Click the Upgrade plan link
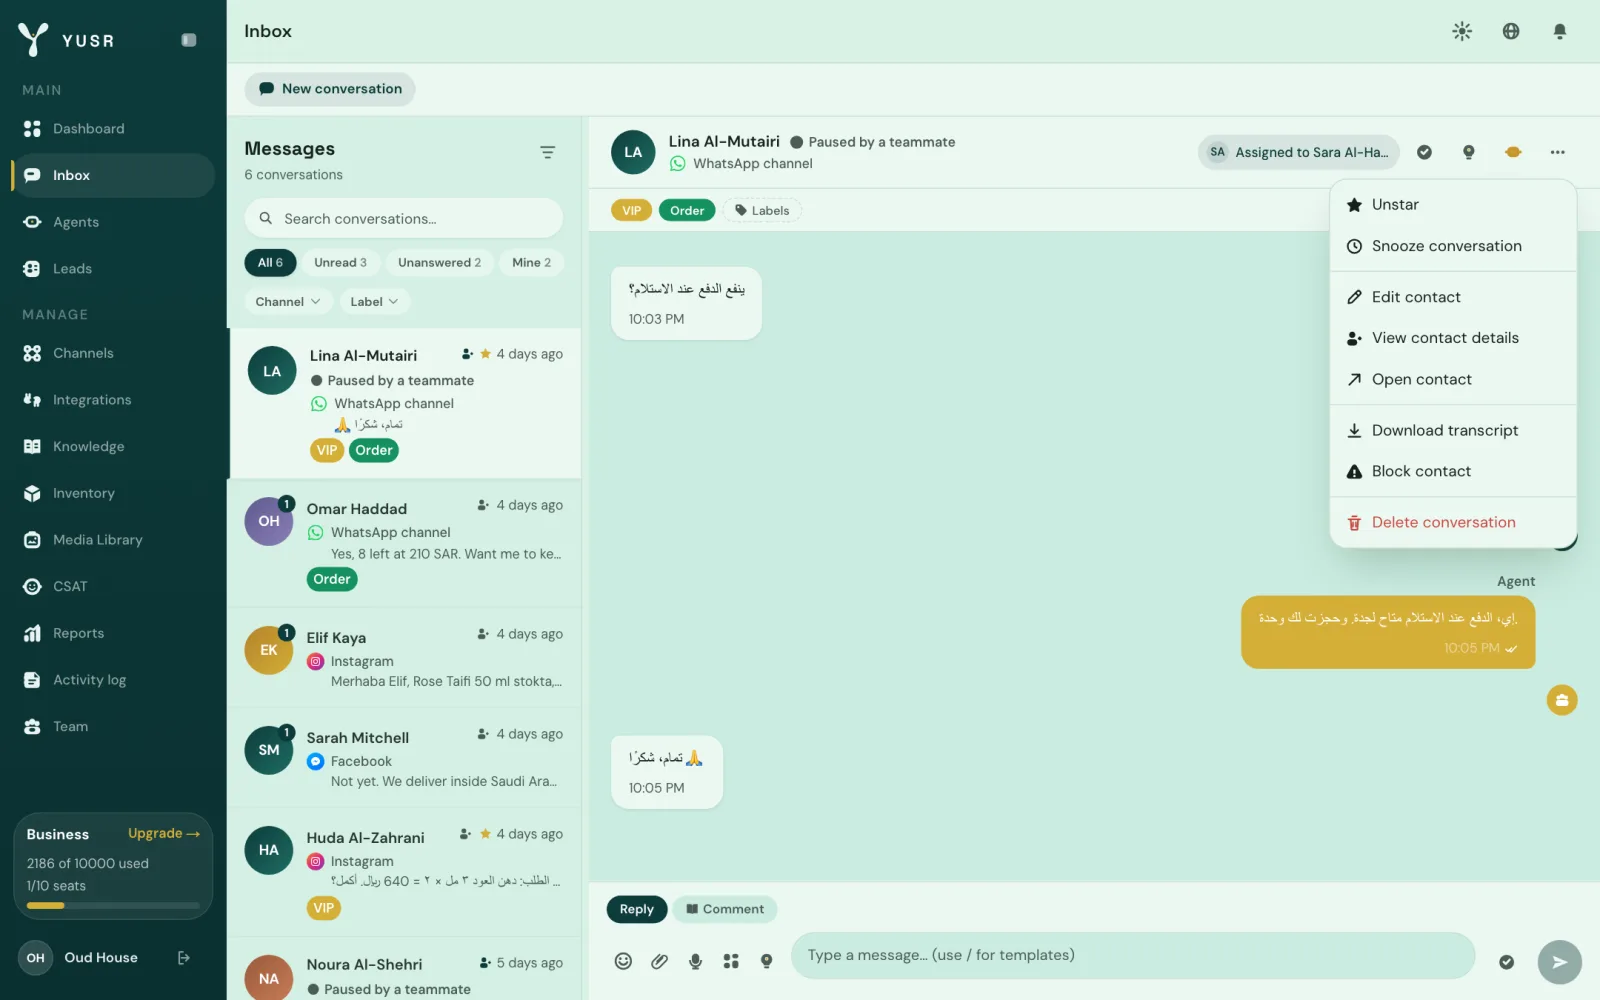This screenshot has height=1000, width=1600. coord(164,834)
